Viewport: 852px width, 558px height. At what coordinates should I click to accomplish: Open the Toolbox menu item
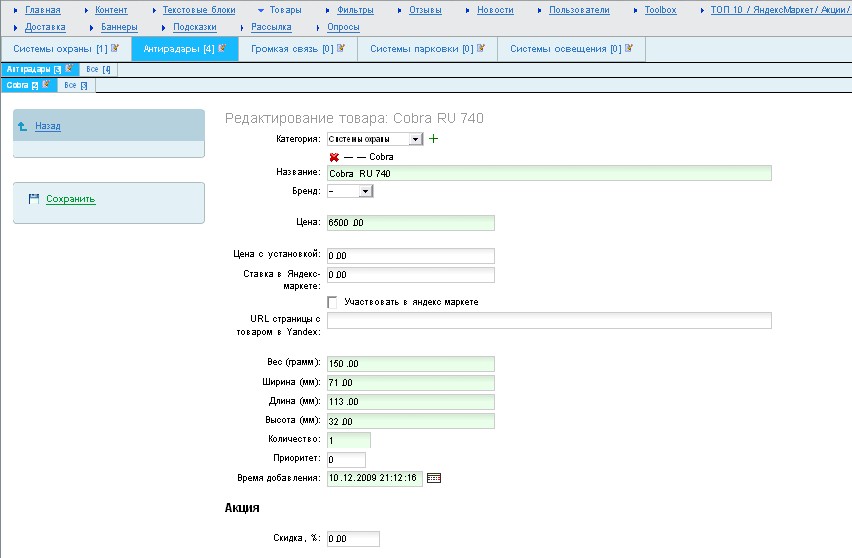(x=660, y=10)
